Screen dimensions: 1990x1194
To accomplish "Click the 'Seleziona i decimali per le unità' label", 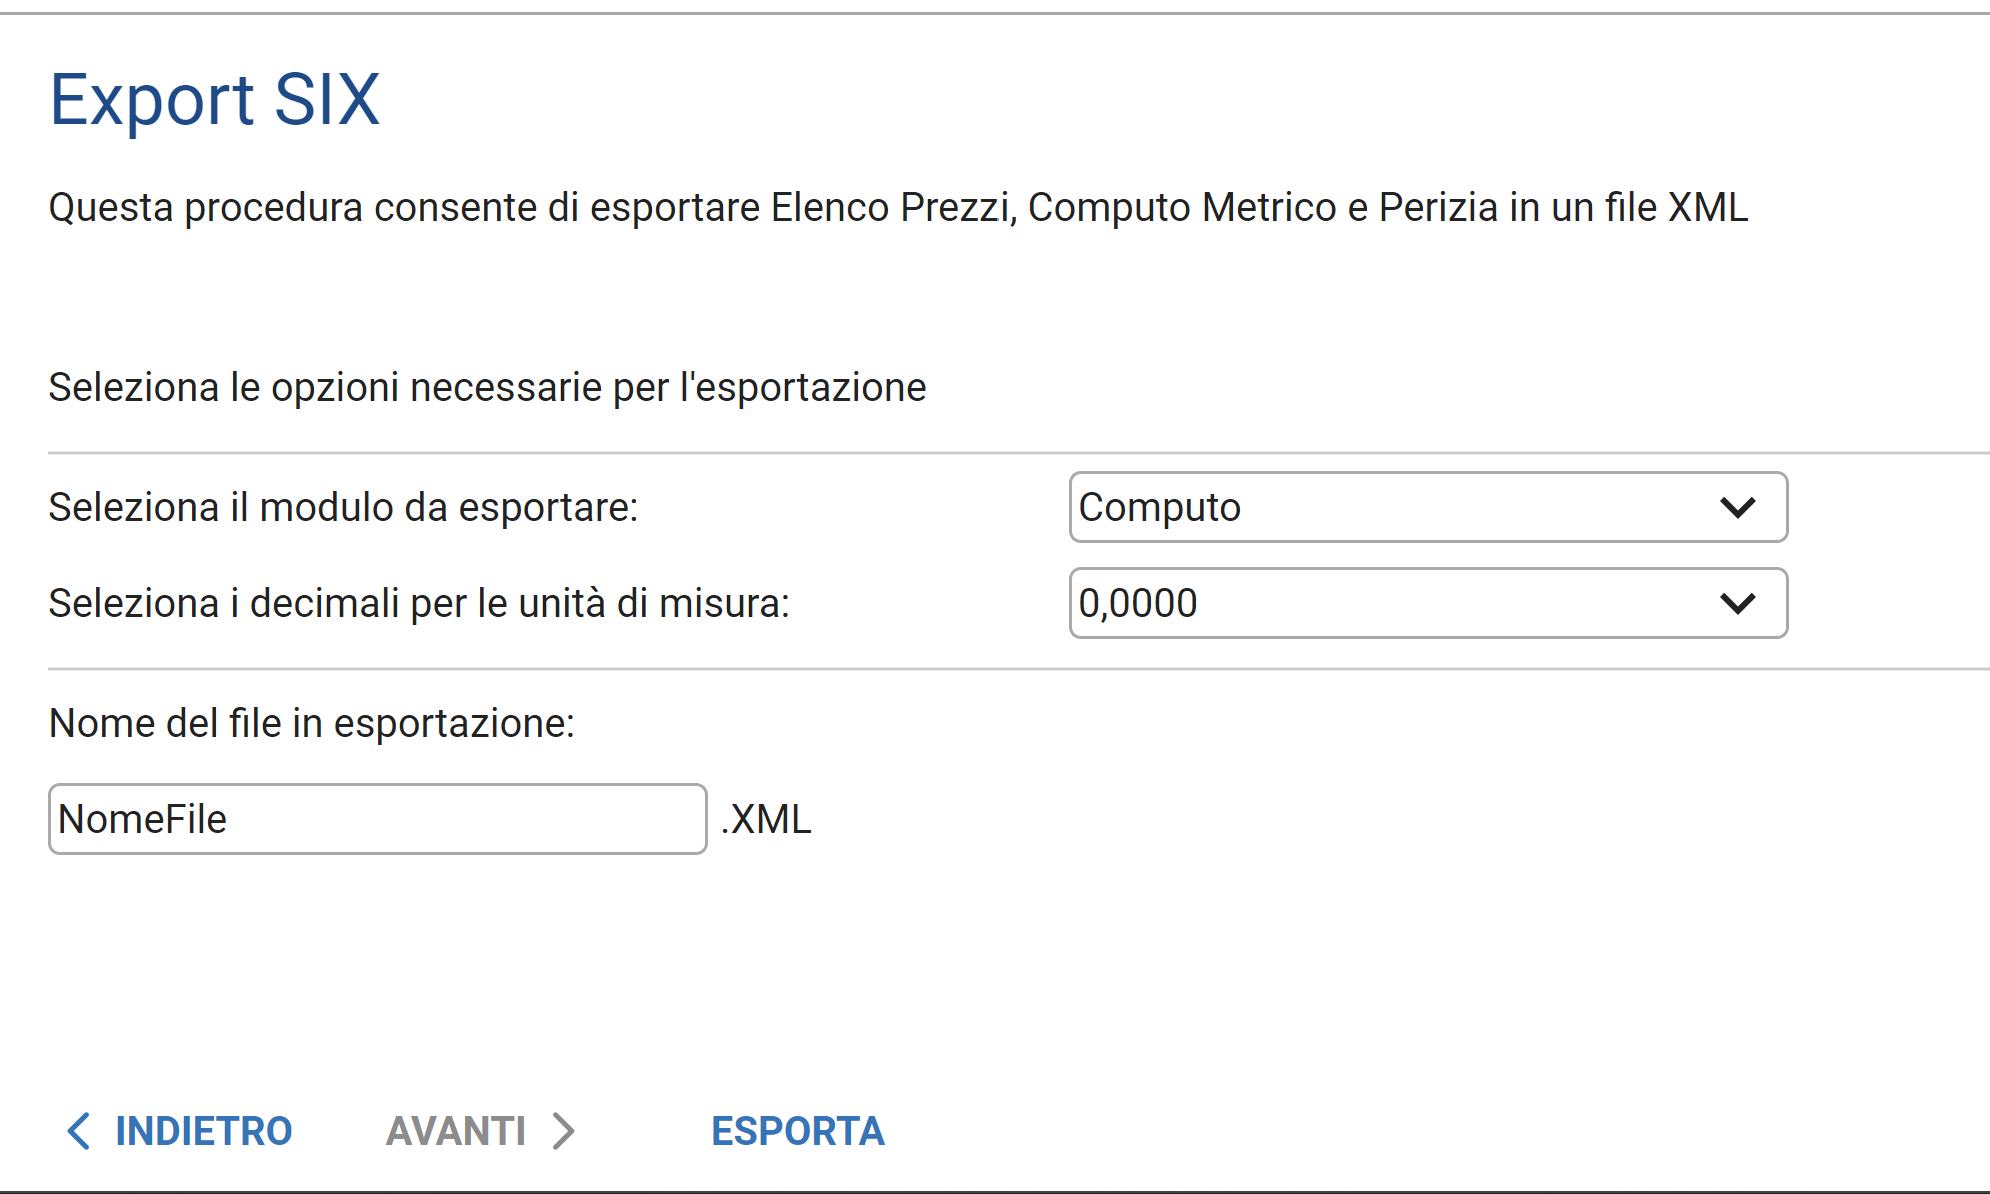I will pos(419,604).
